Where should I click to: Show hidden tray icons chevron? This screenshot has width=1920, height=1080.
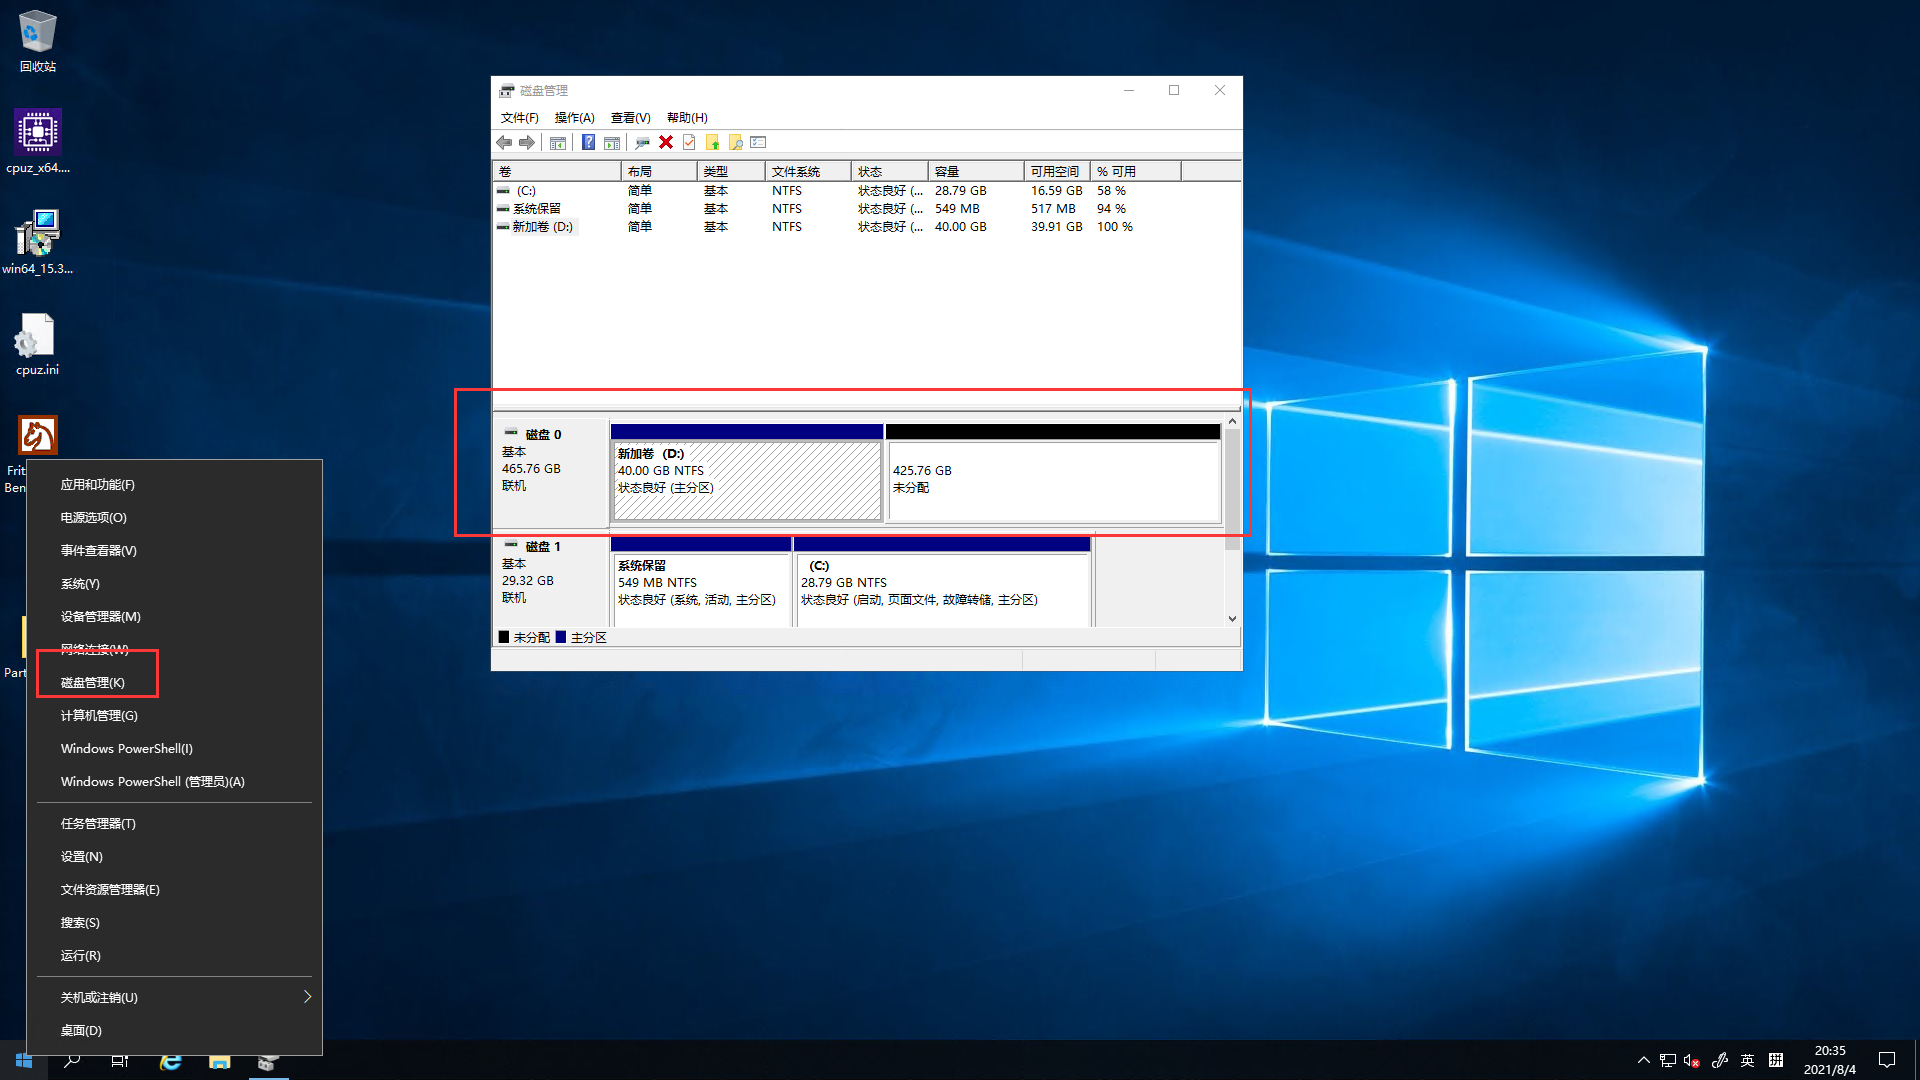click(x=1643, y=1060)
